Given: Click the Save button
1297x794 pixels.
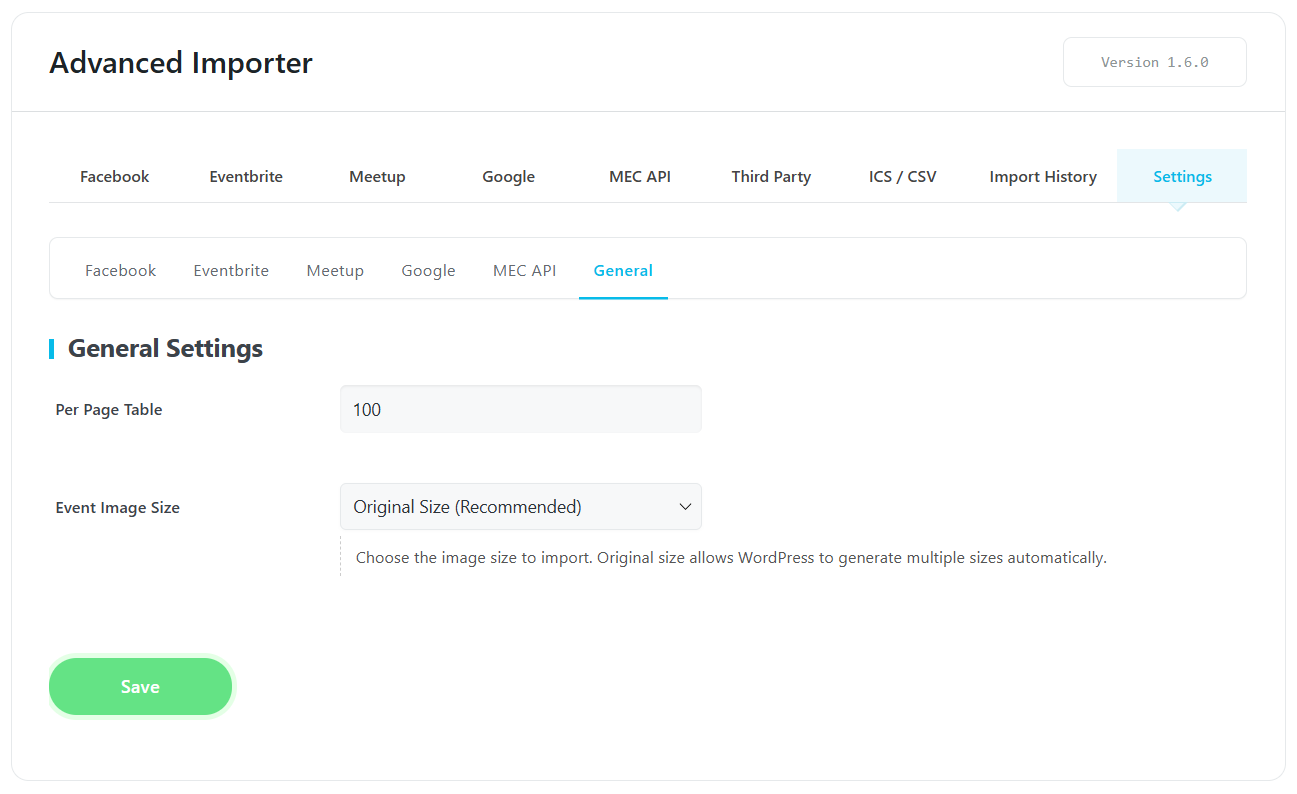Looking at the screenshot, I should 140,686.
